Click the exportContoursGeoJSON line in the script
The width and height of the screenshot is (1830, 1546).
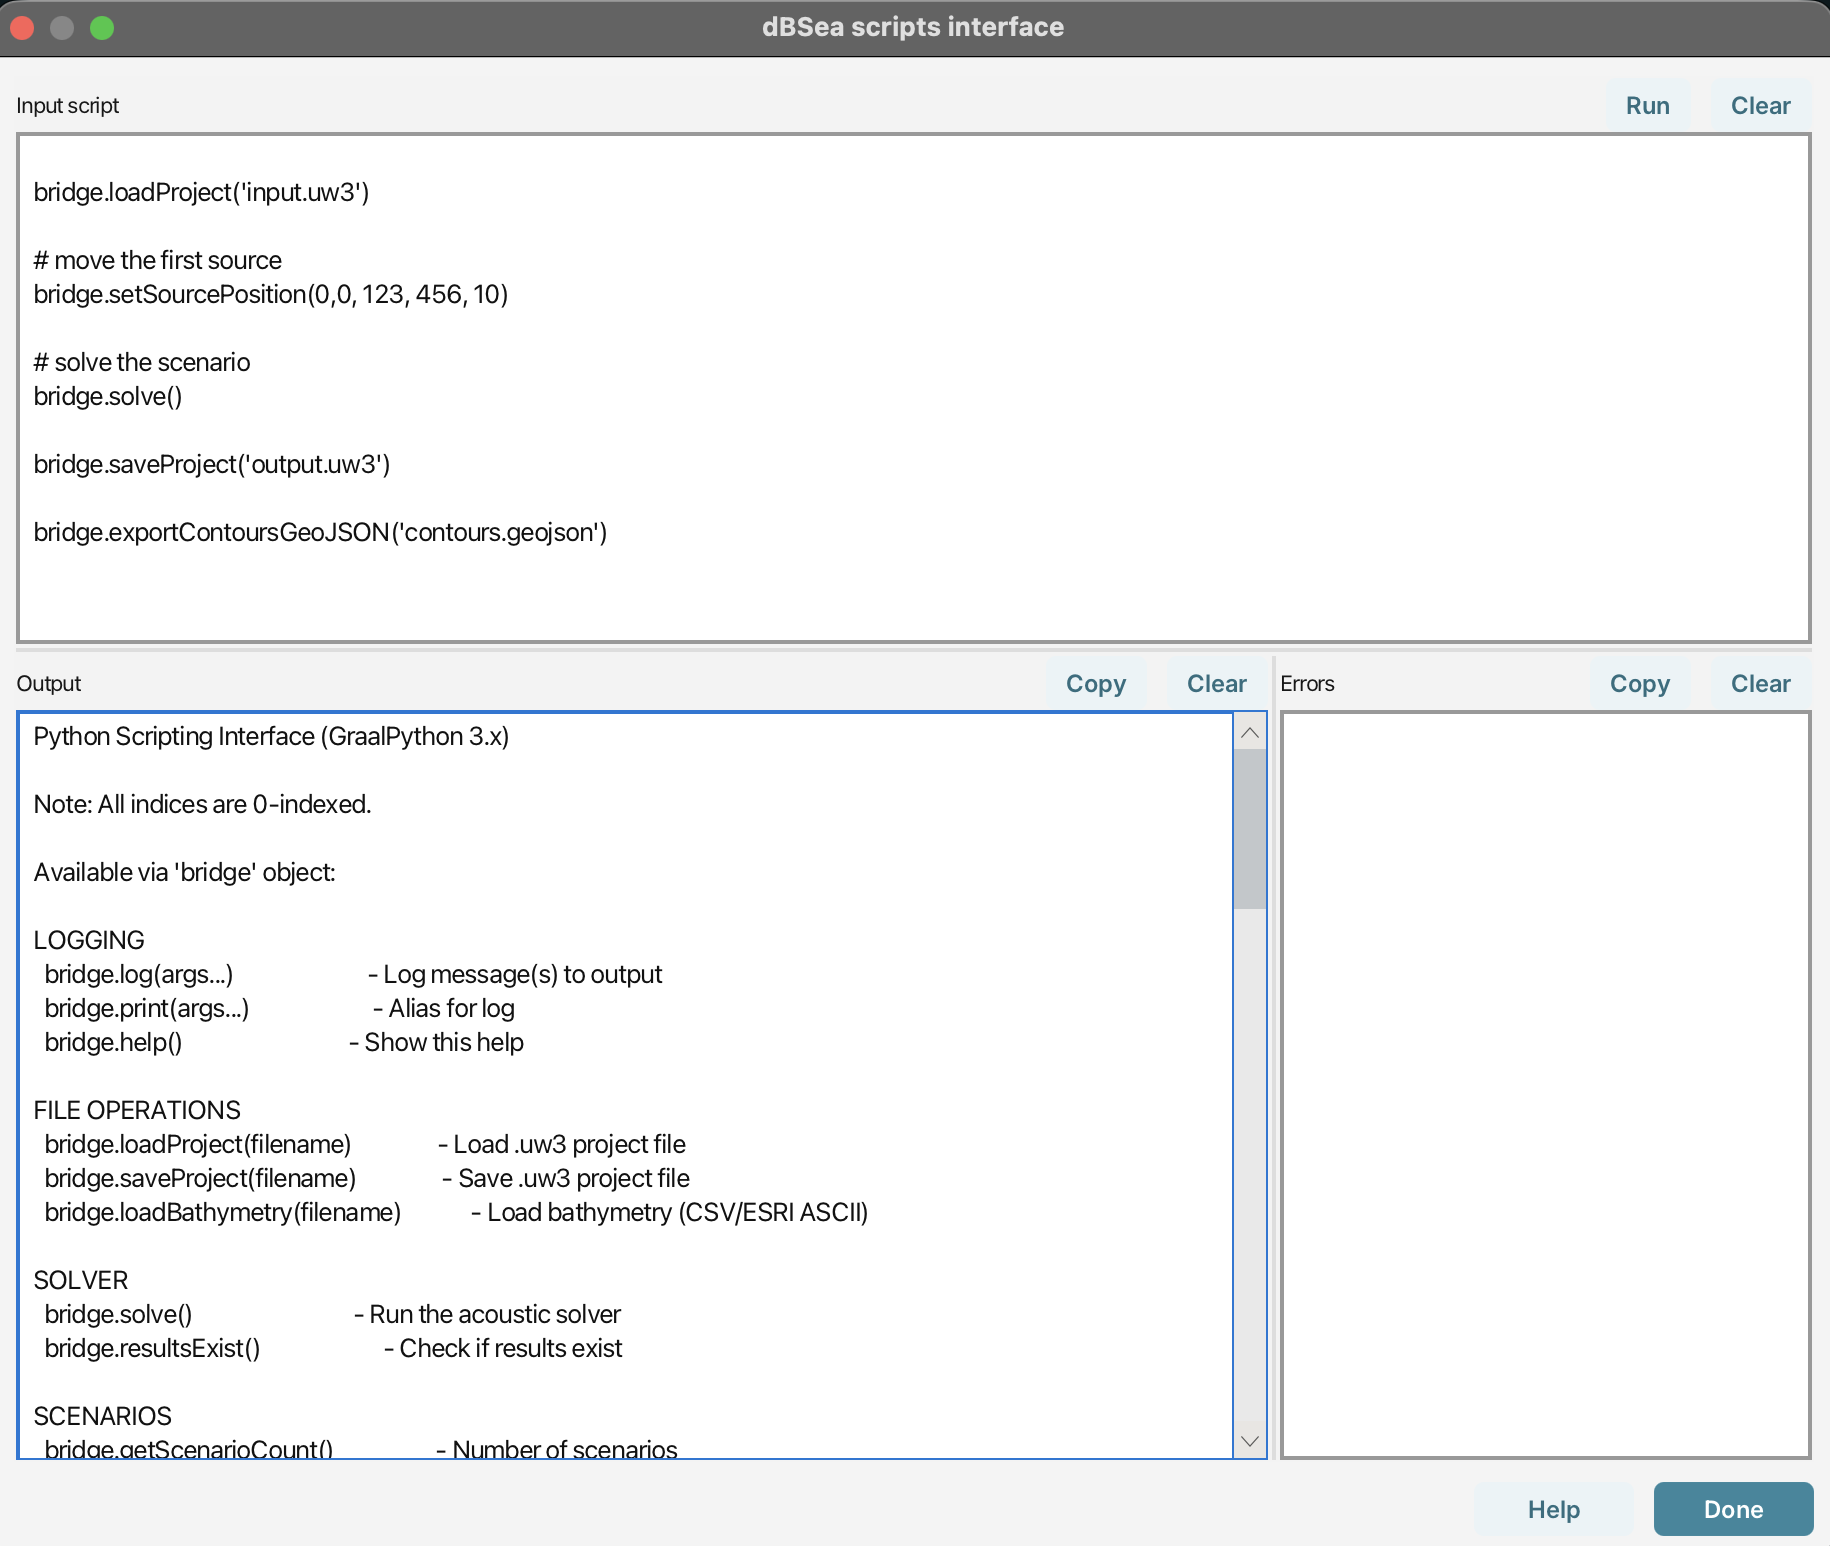tap(320, 532)
